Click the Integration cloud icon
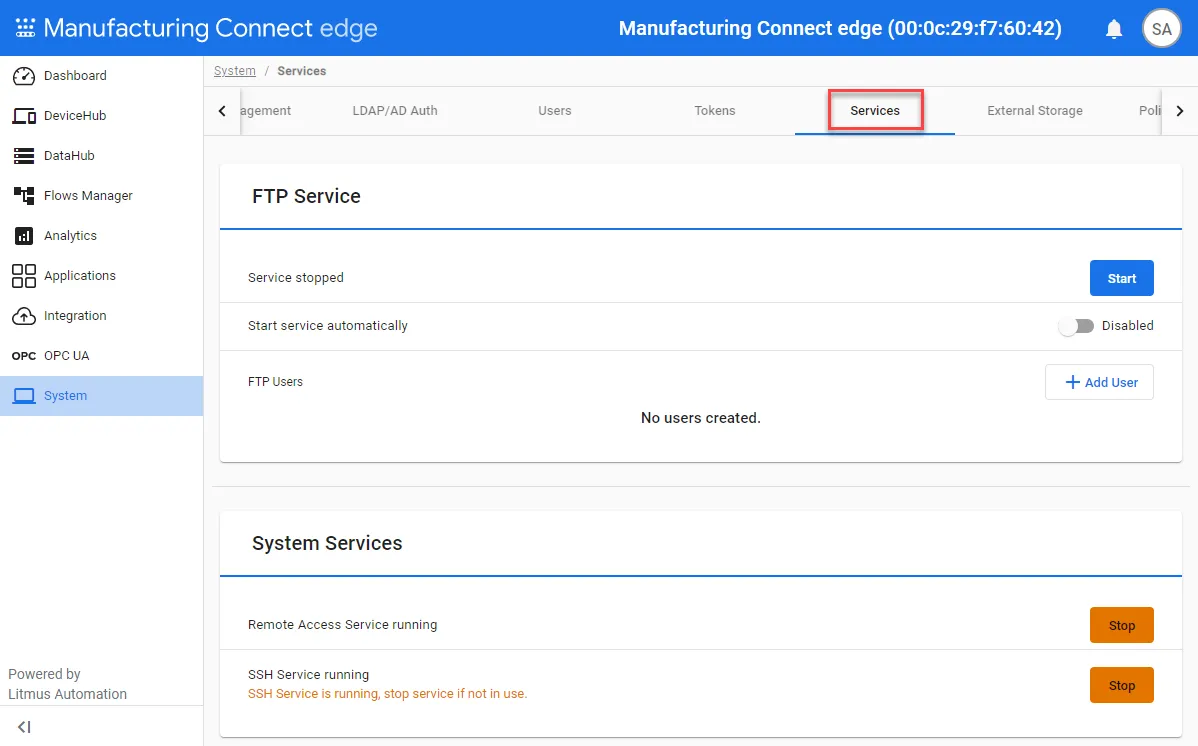1198x746 pixels. pos(24,316)
